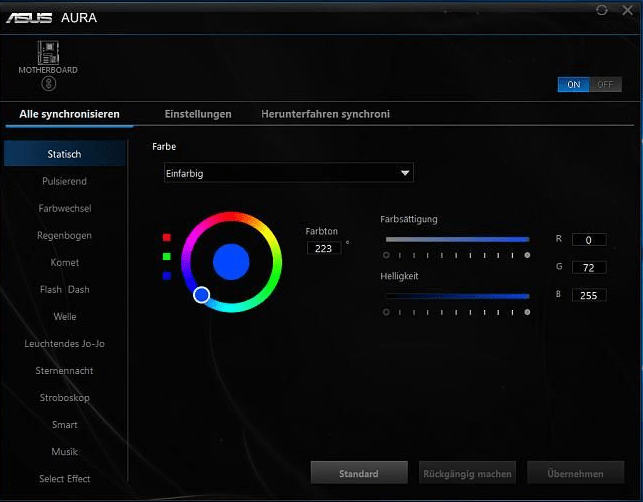Select the Sternennacht effect
Screen dimensions: 643x502
click(64, 371)
